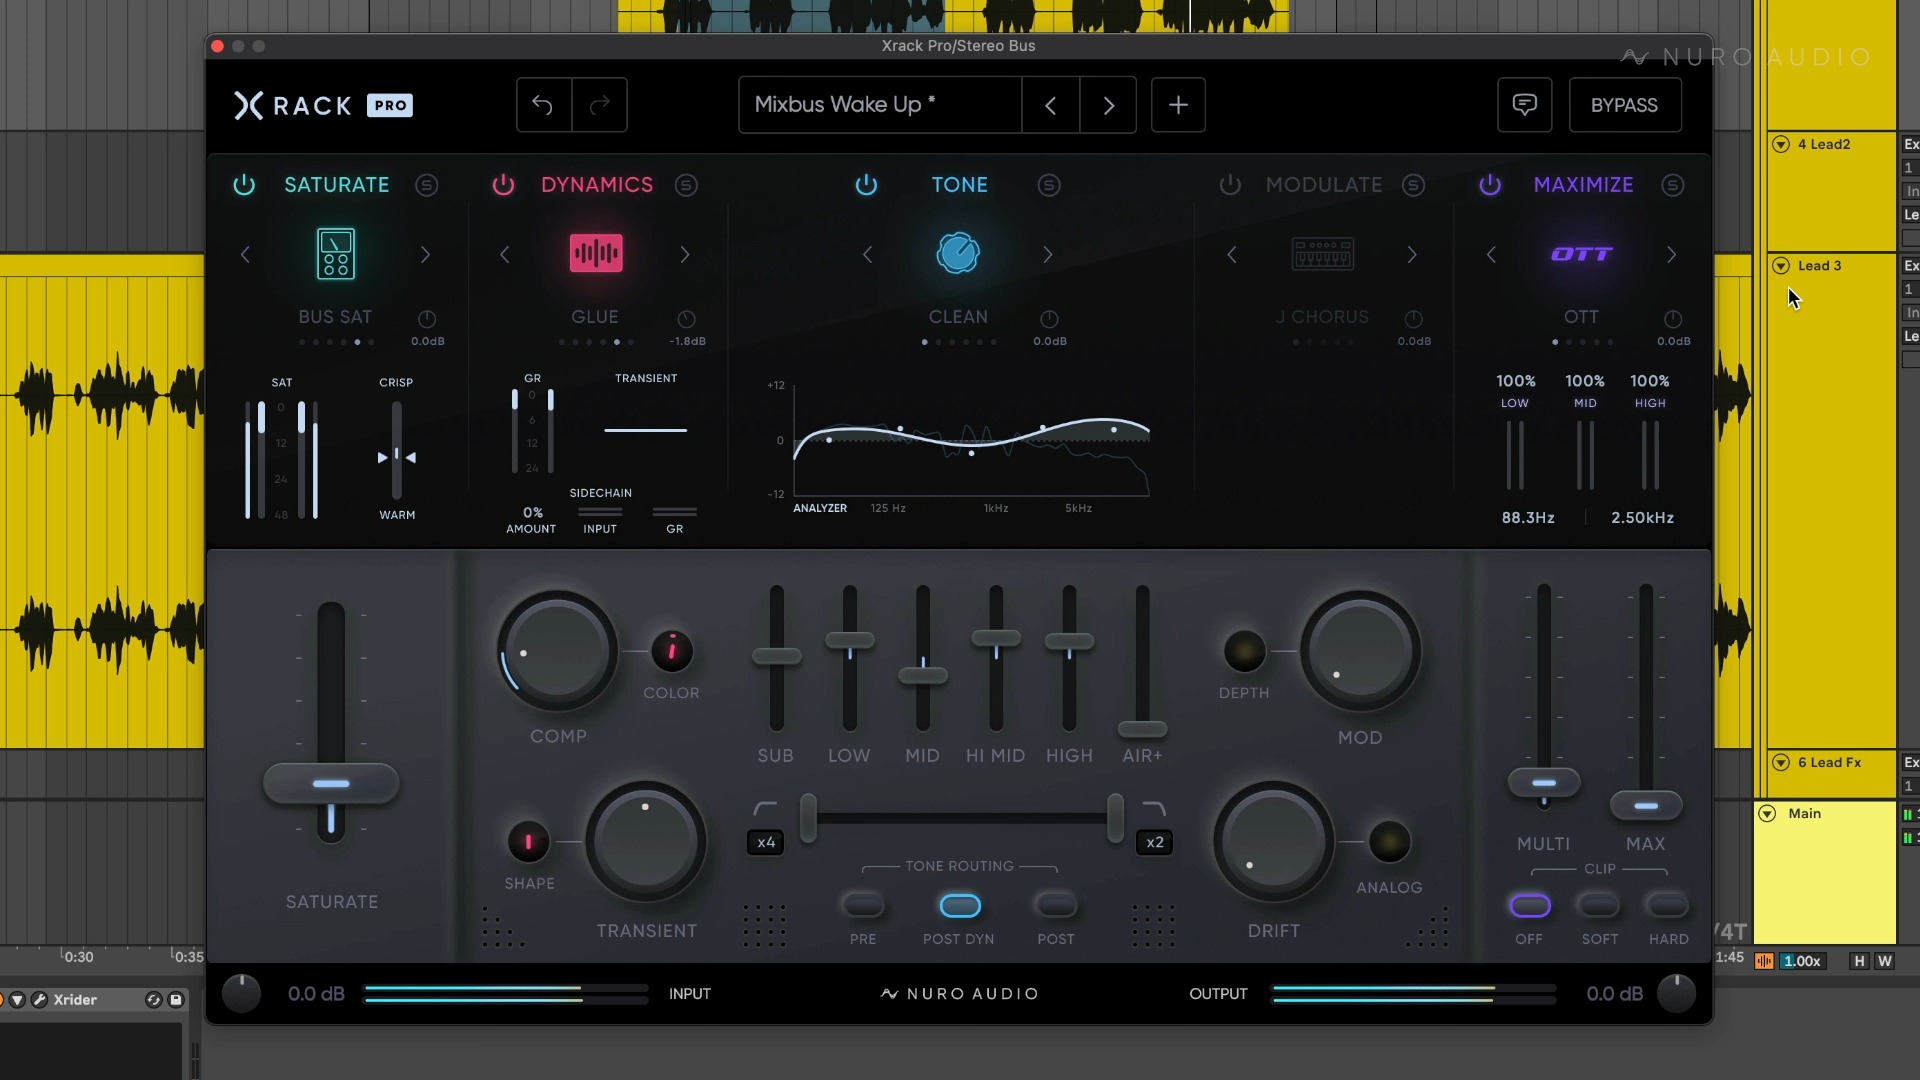This screenshot has height=1080, width=1920.
Task: Switch to next DYNAMICS module
Action: coord(685,255)
